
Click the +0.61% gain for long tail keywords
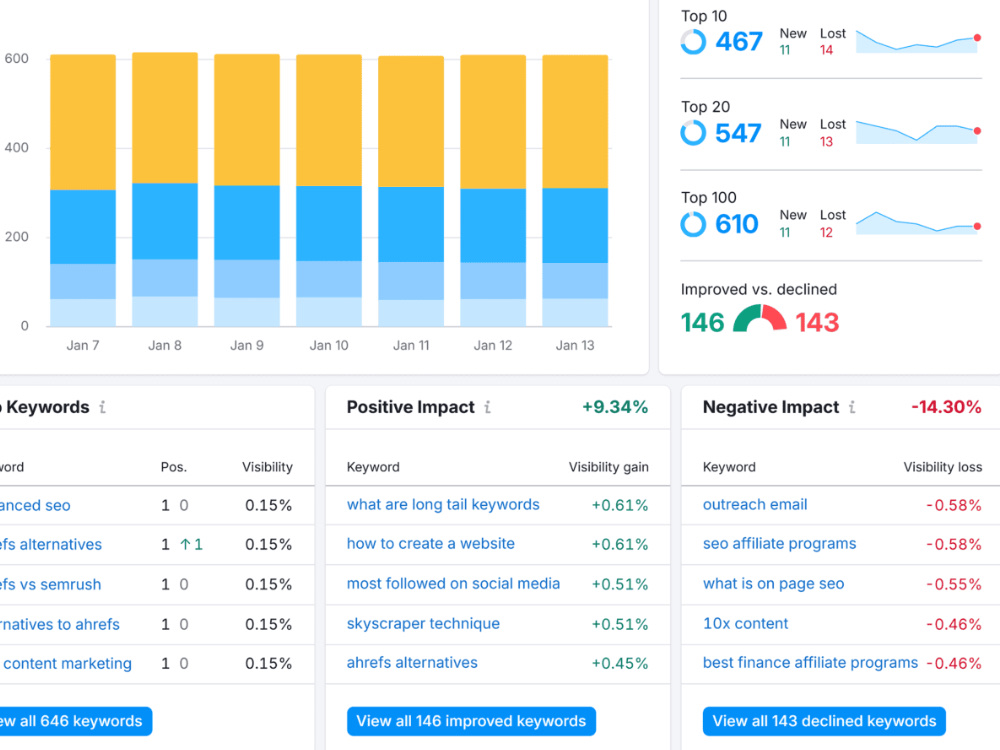[x=620, y=505]
